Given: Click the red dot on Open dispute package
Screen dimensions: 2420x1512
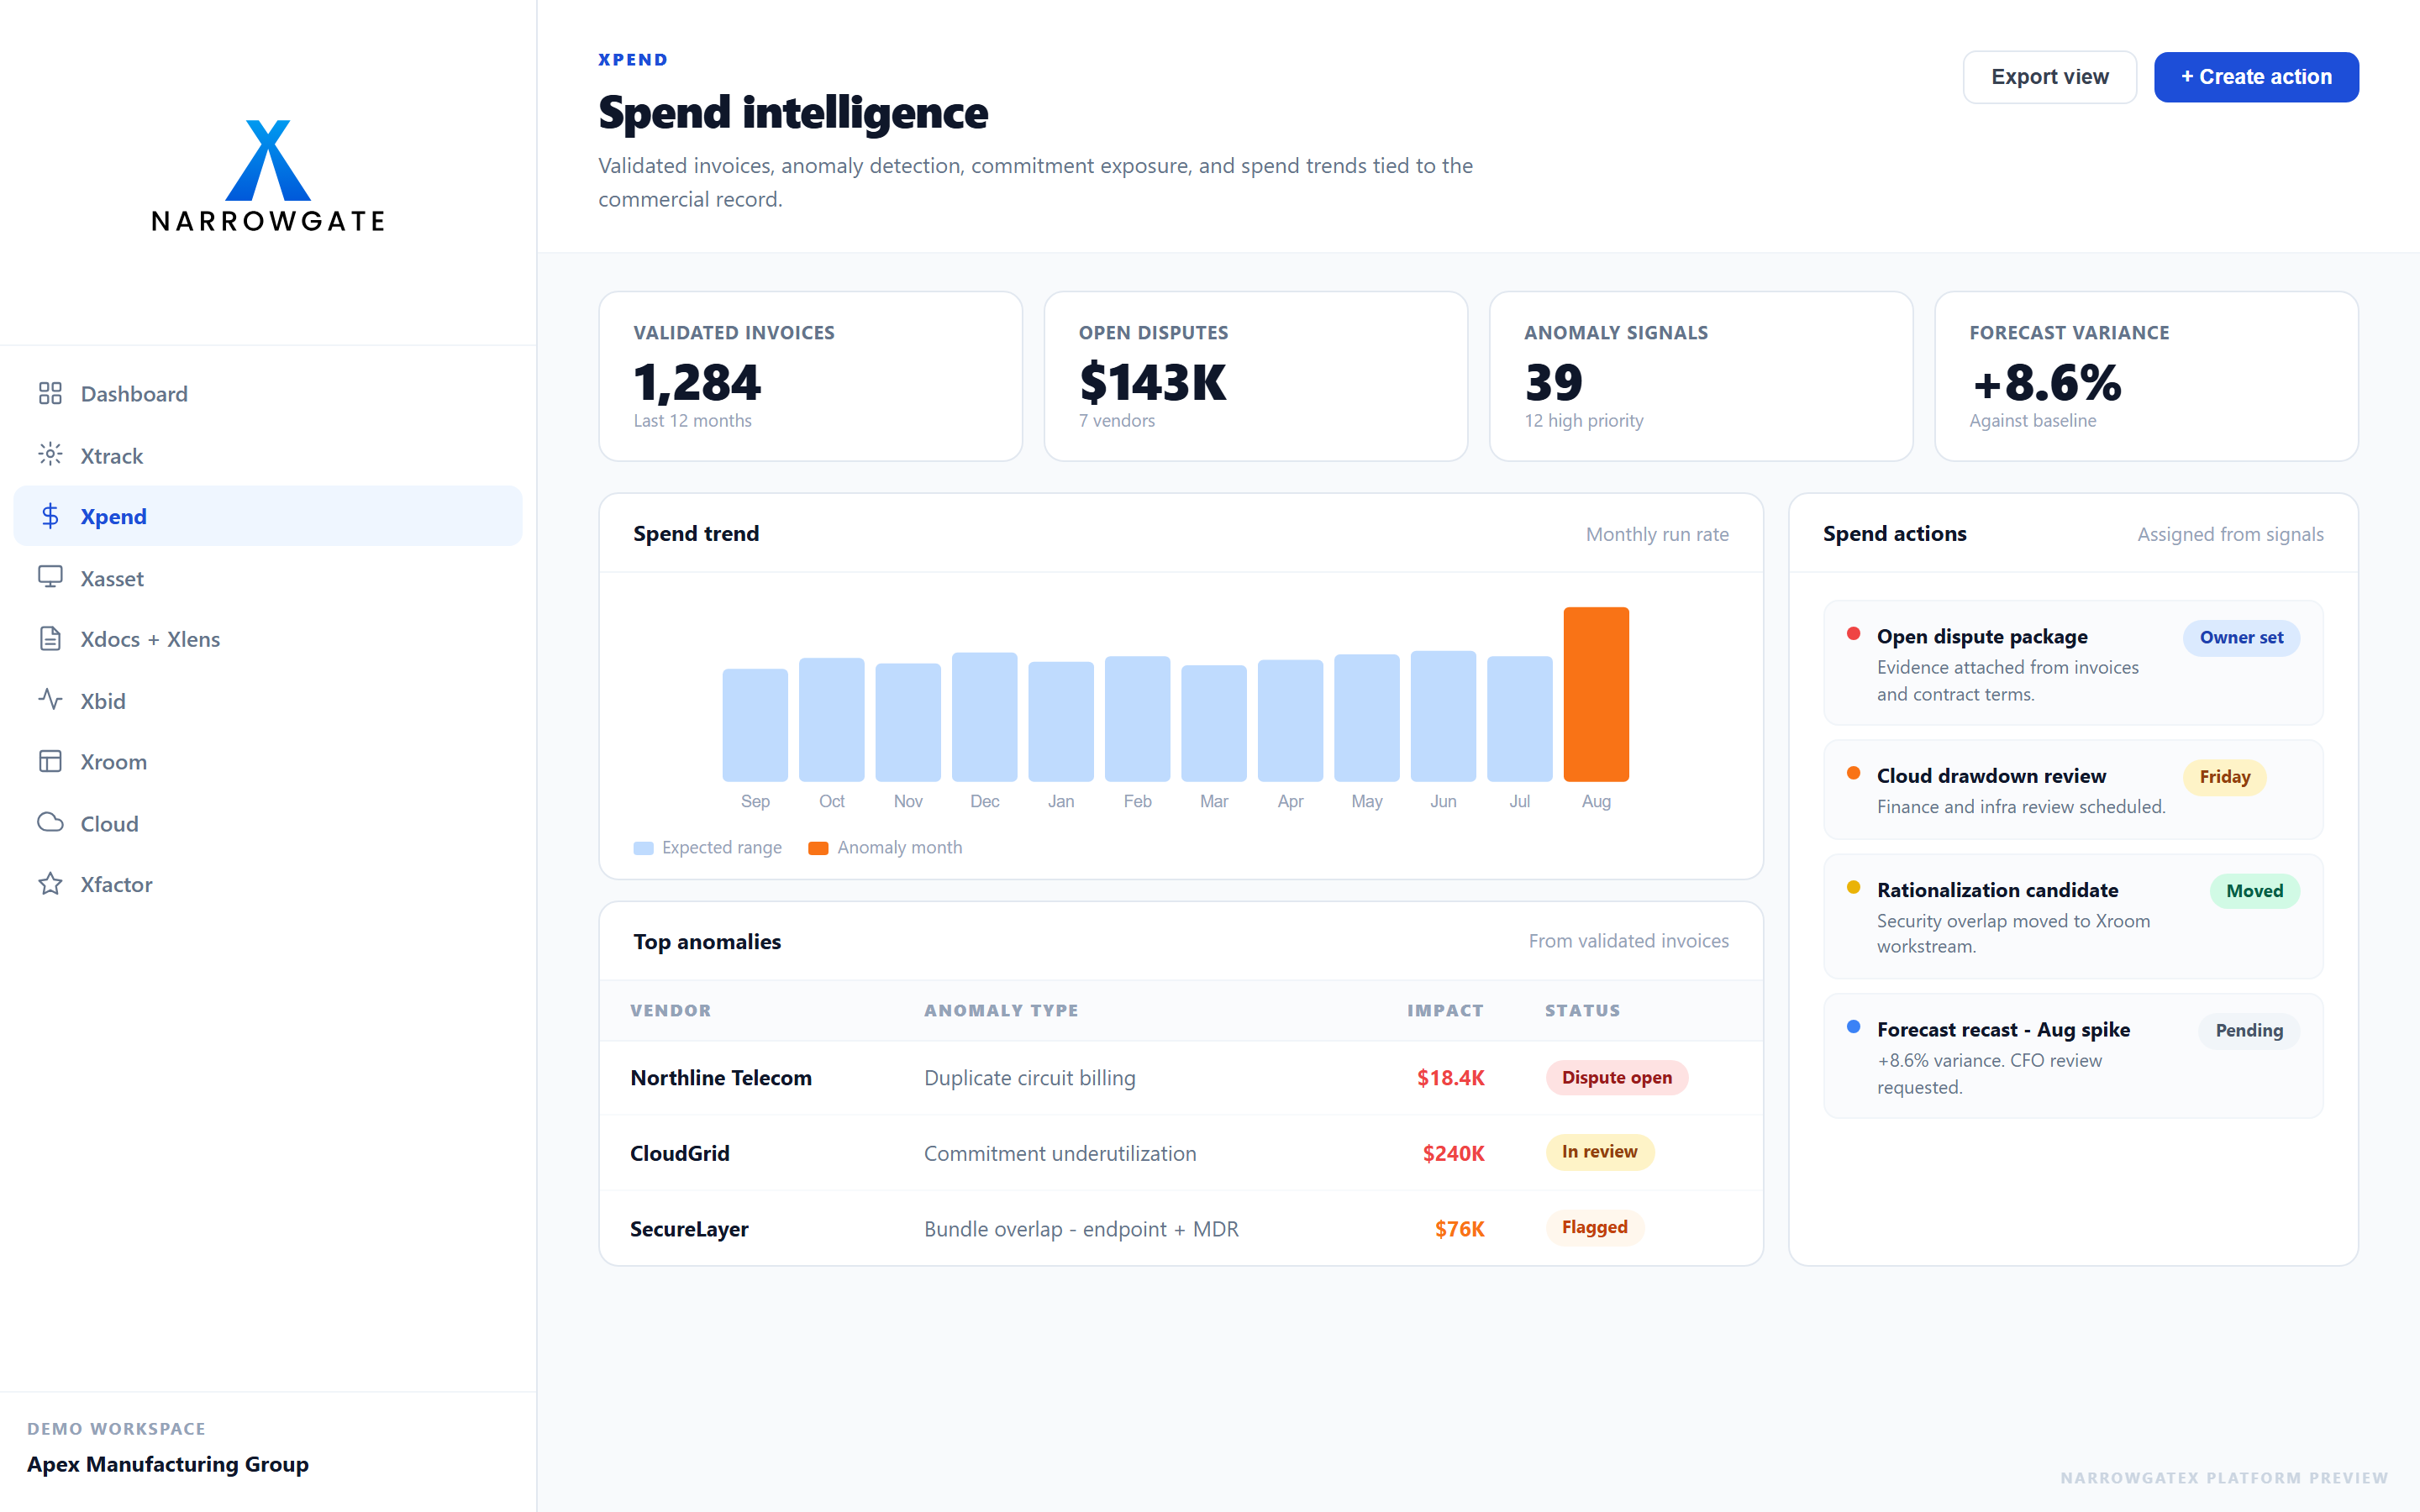Looking at the screenshot, I should 1853,634.
